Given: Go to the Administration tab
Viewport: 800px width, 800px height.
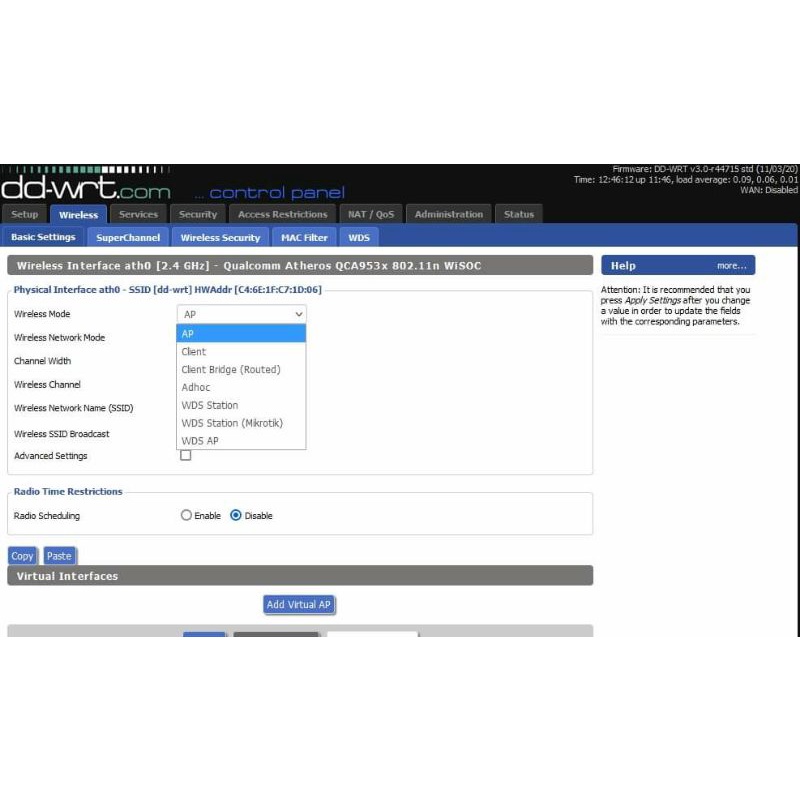Looking at the screenshot, I should click(x=449, y=214).
